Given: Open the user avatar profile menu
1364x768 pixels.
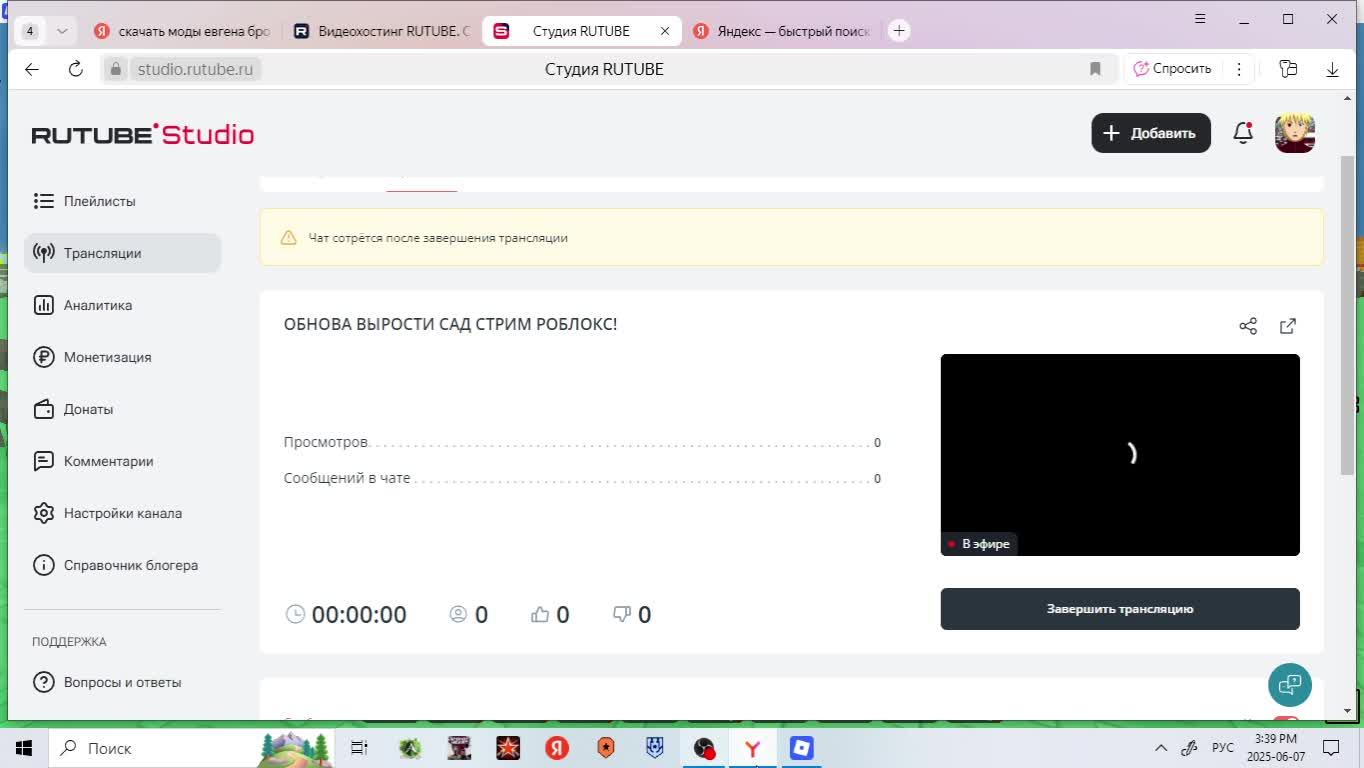Looking at the screenshot, I should 1295,133.
